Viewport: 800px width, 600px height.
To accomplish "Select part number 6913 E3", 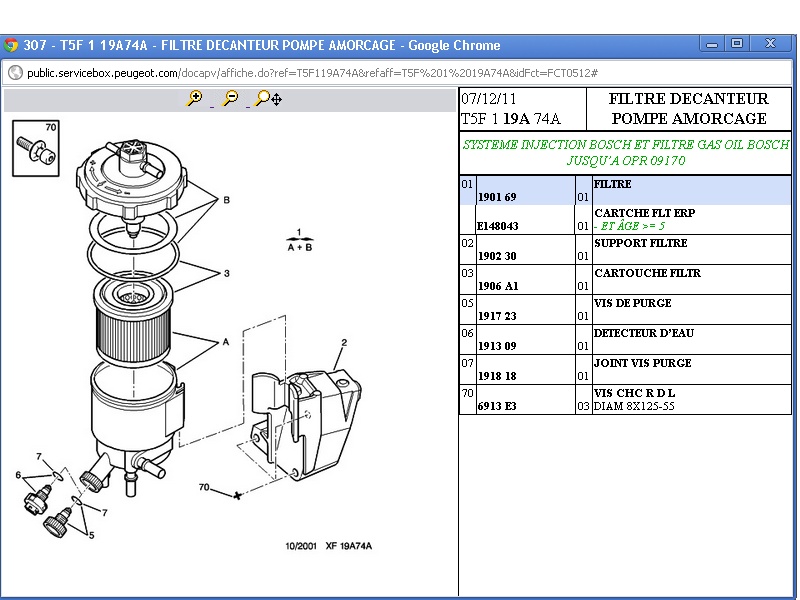I will pos(497,406).
